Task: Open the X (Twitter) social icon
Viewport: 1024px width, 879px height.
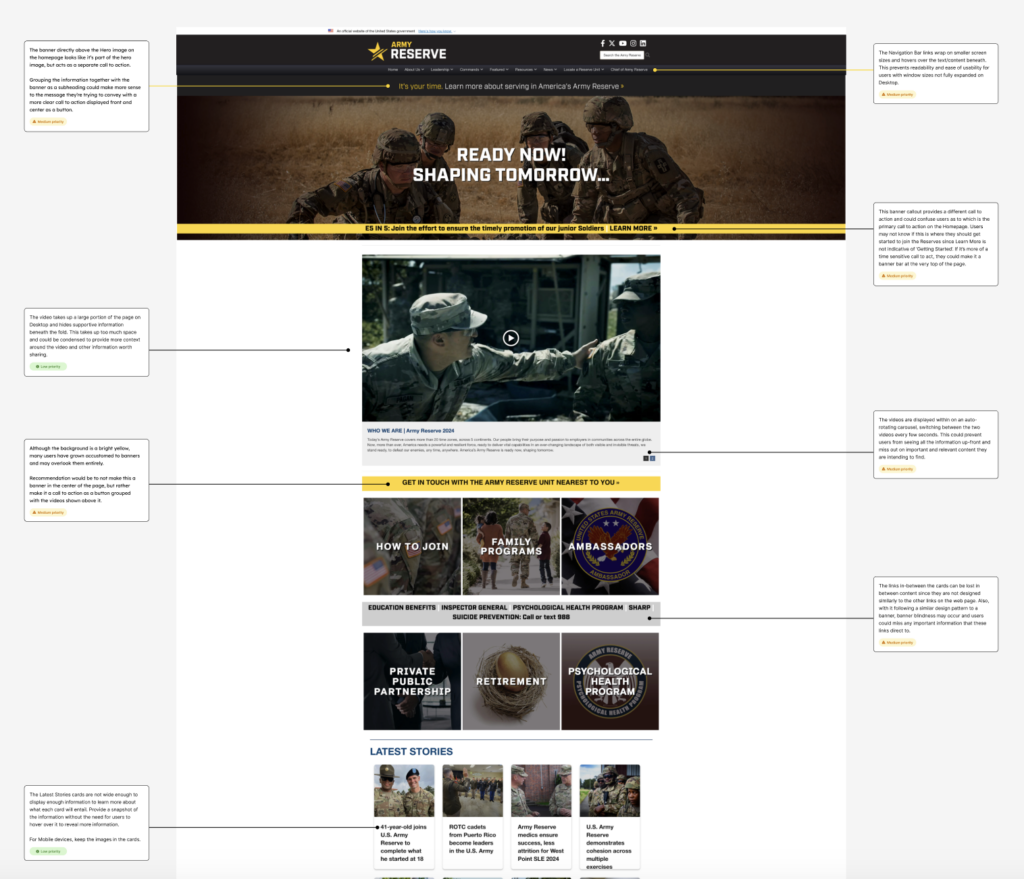Action: click(x=612, y=43)
